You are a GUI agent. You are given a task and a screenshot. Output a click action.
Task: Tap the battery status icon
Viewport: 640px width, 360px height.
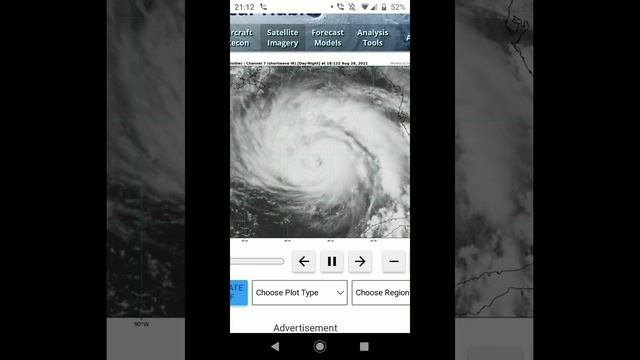pyautogui.click(x=384, y=7)
